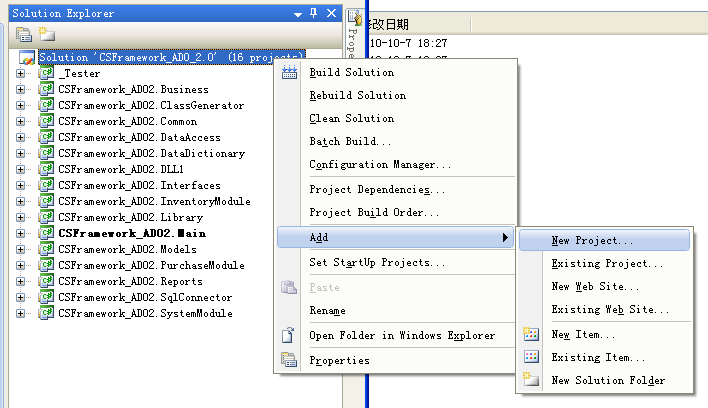Image resolution: width=708 pixels, height=408 pixels.
Task: Select the CSFramework_ADO2.DataAccess project
Action: pos(139,137)
